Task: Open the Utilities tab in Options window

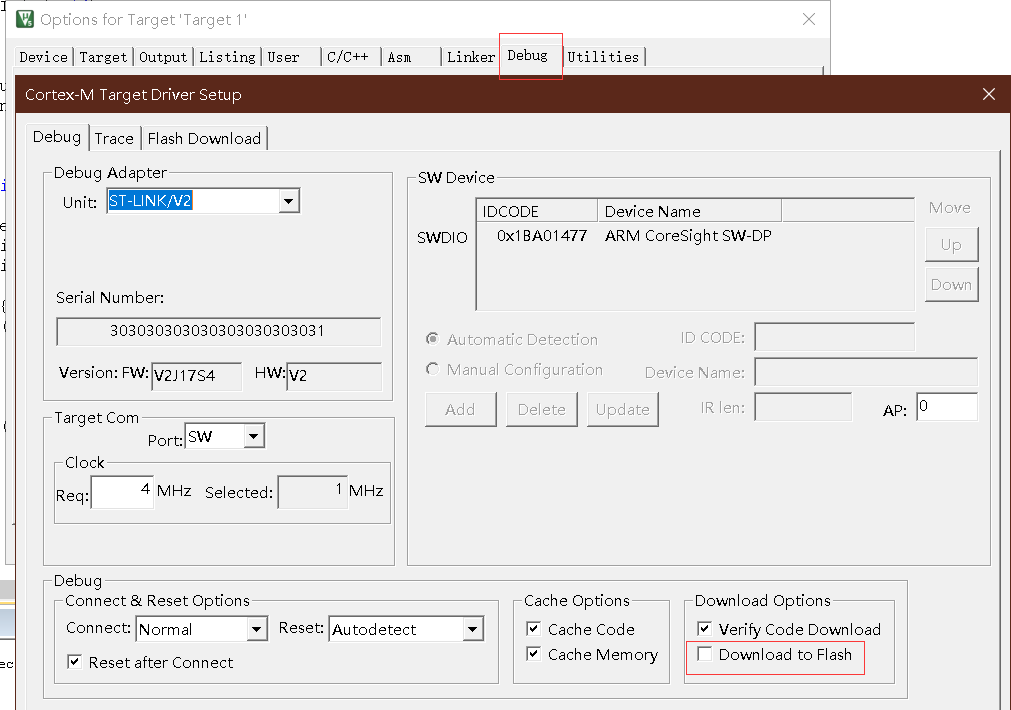Action: tap(603, 57)
